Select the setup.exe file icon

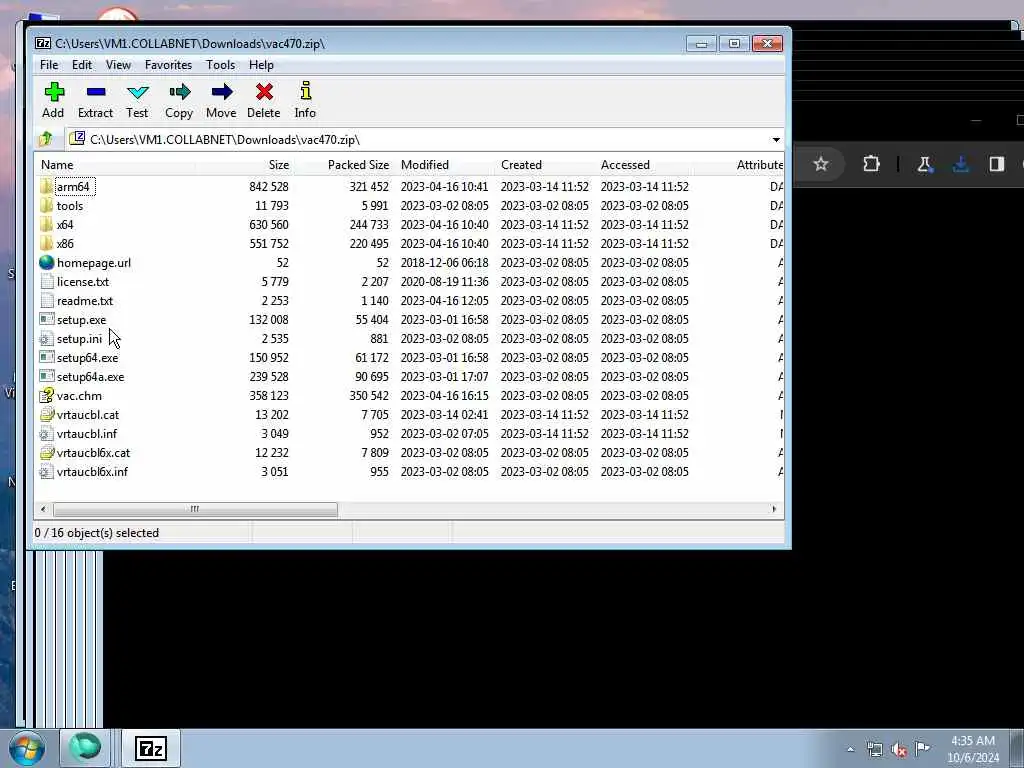coord(46,319)
